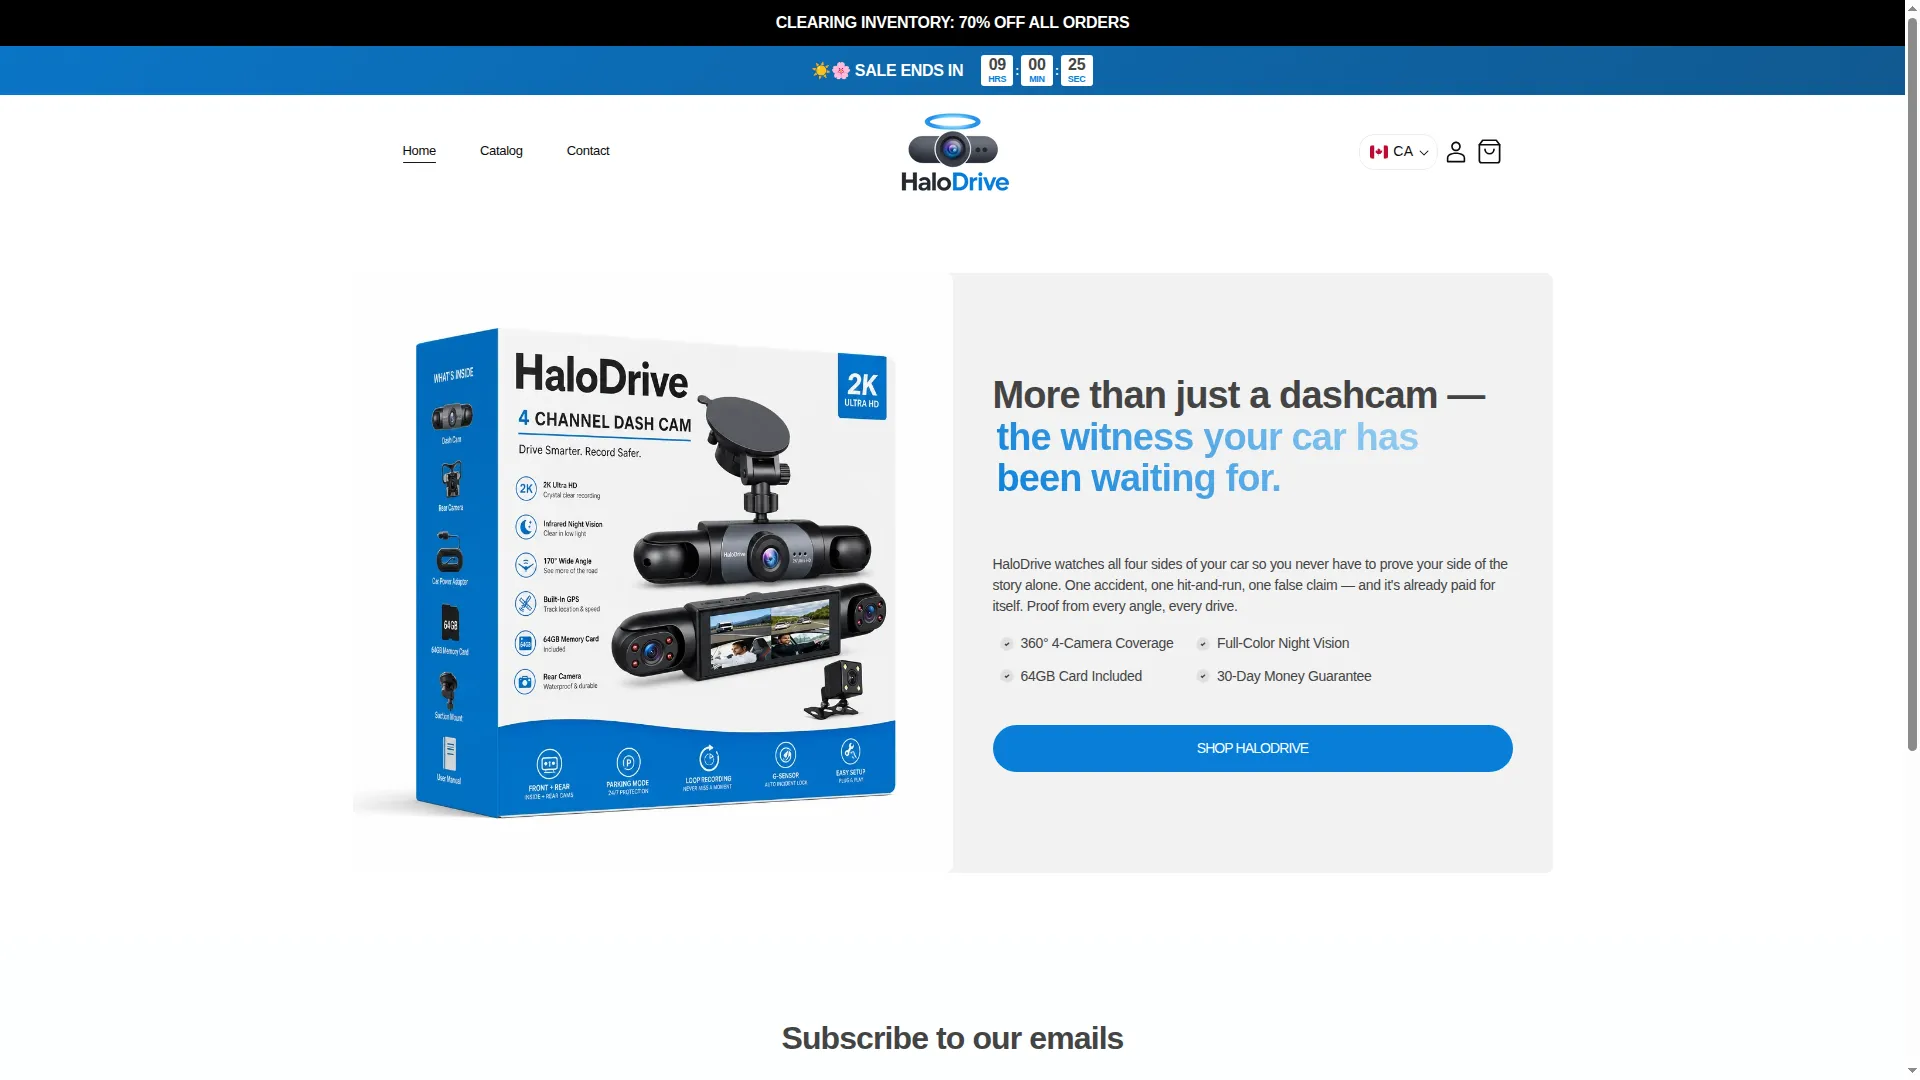1920x1080 pixels.
Task: Click the SHOP HALODRIVE button
Action: point(1252,748)
